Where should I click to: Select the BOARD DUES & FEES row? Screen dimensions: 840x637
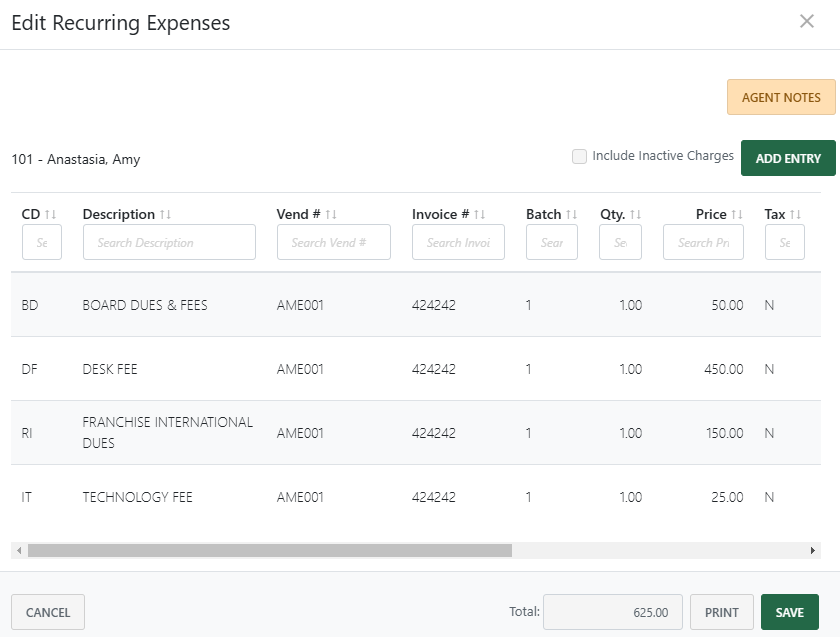coord(416,305)
